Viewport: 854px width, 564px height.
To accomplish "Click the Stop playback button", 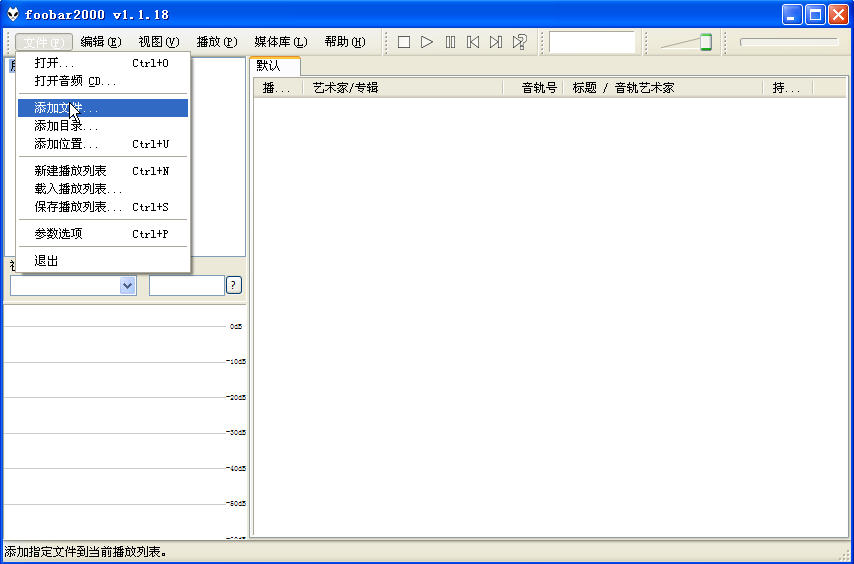I will click(404, 42).
